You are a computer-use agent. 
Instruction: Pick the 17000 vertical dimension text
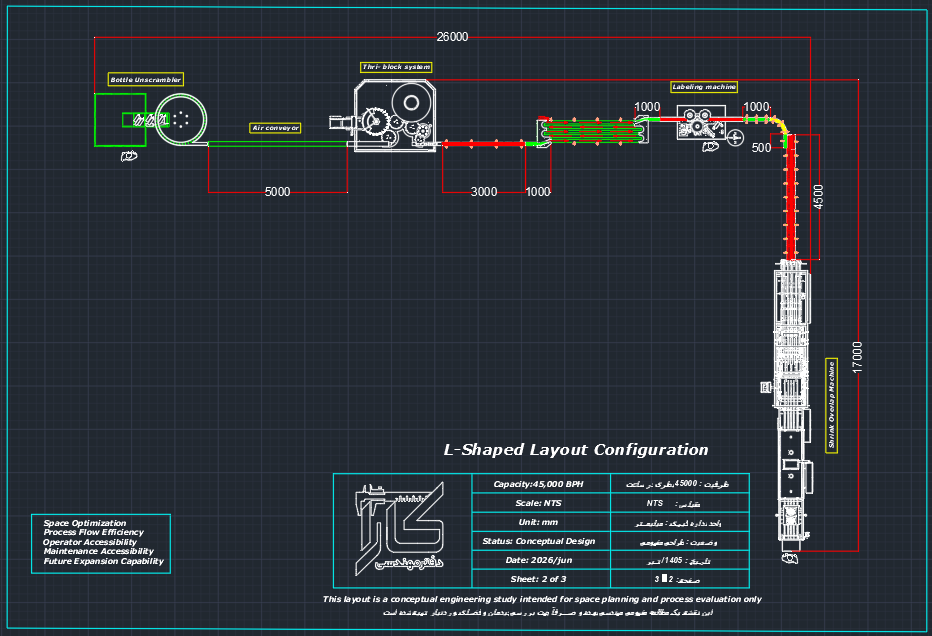pos(857,357)
